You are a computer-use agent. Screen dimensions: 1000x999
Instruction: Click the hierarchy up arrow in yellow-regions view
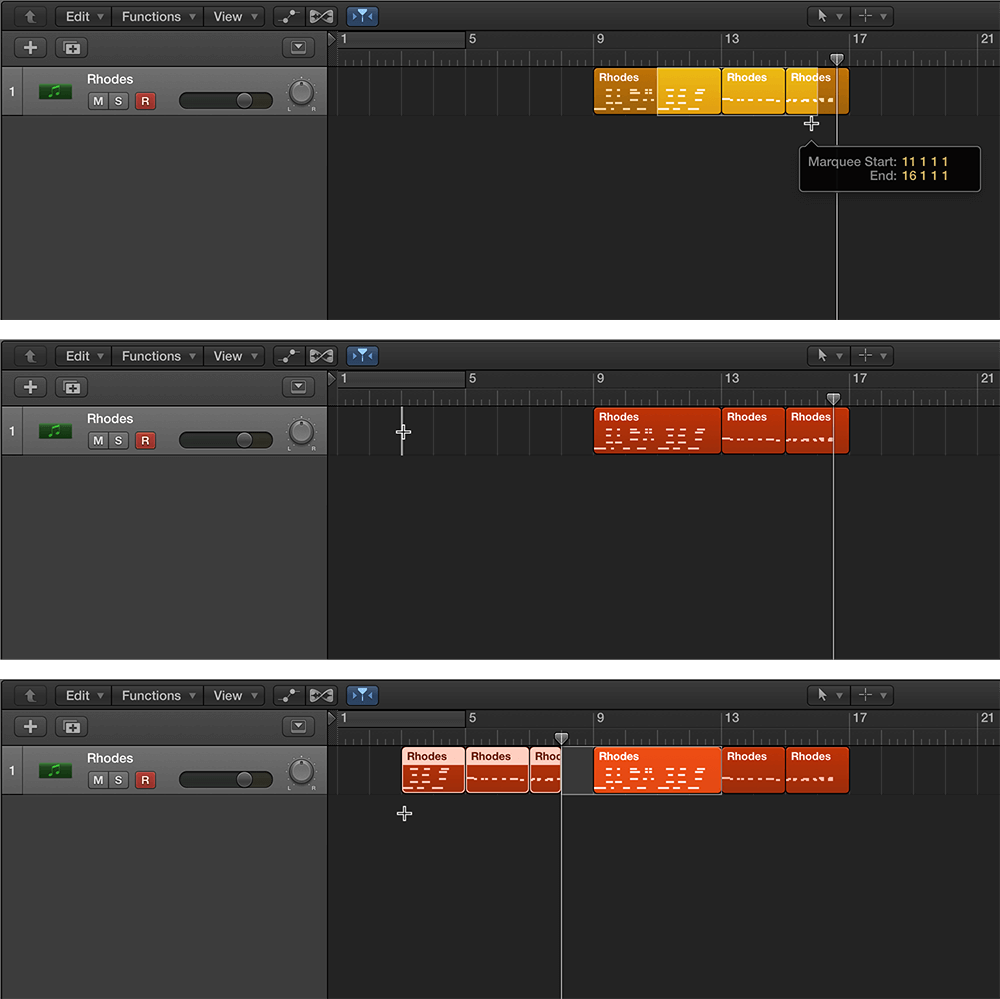(30, 17)
